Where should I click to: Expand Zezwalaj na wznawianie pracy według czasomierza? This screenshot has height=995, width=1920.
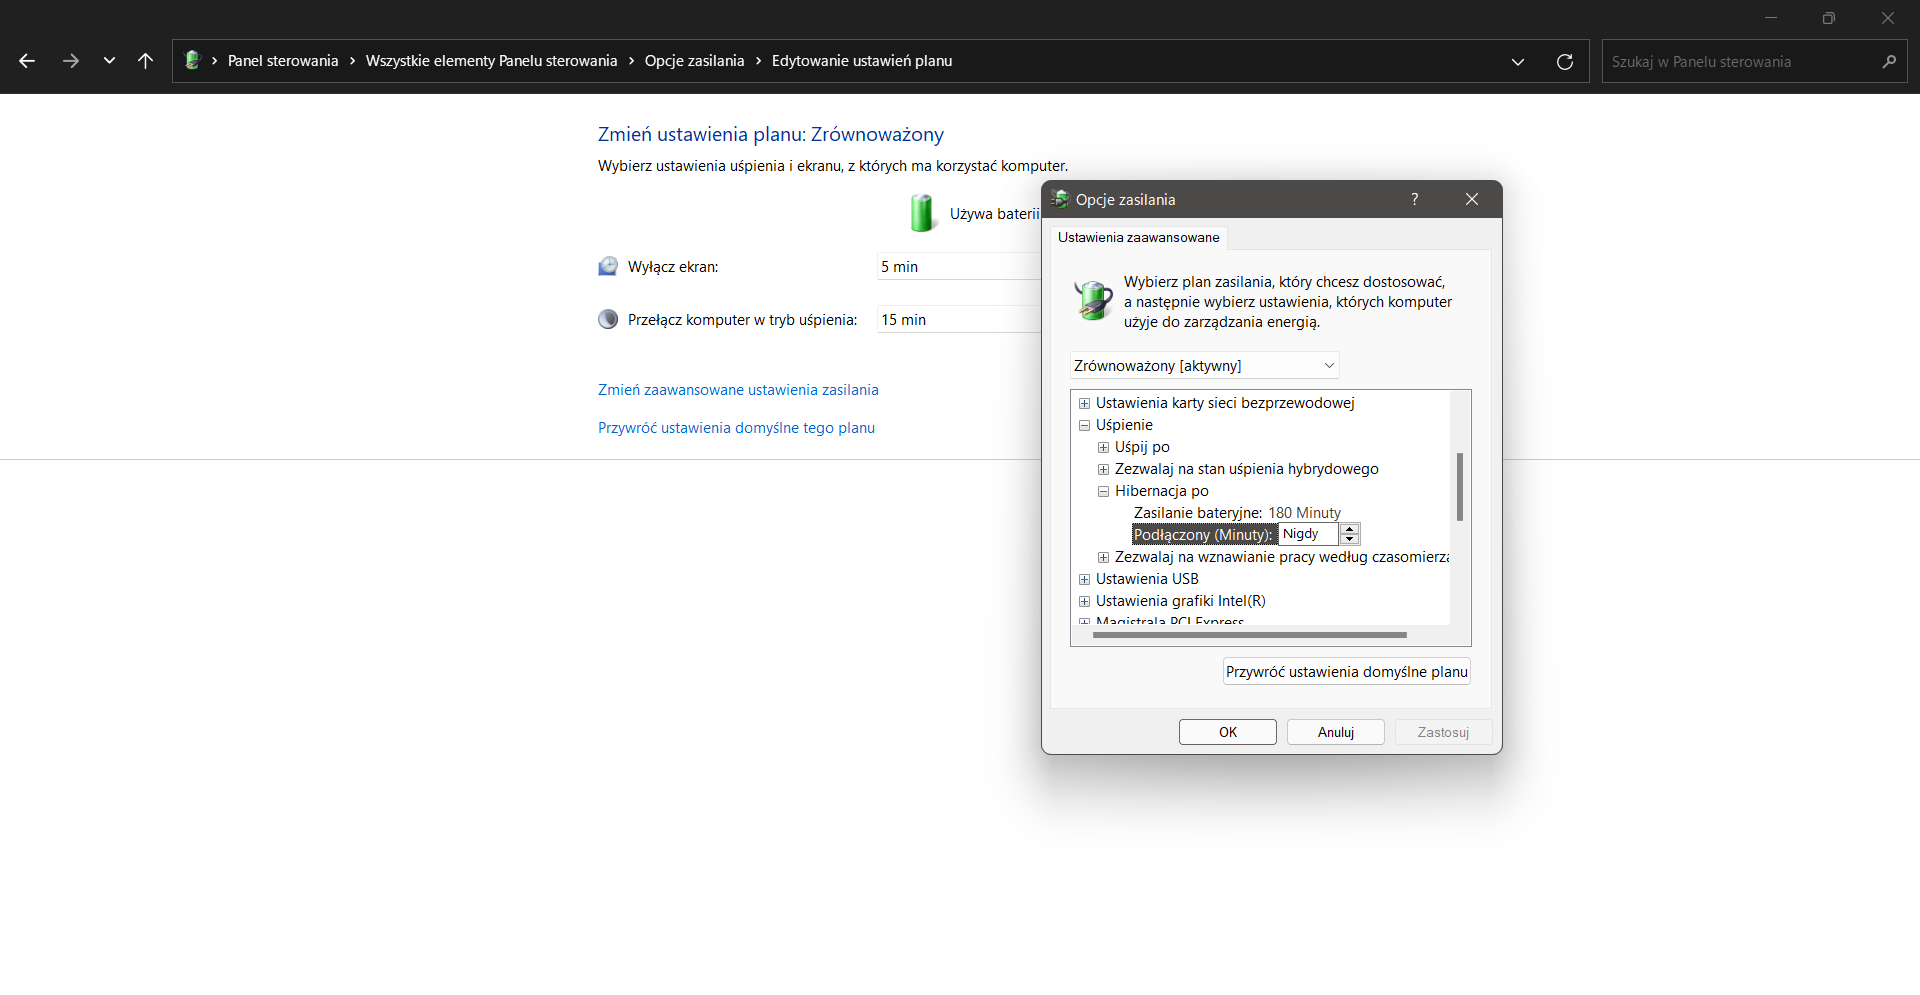1103,557
